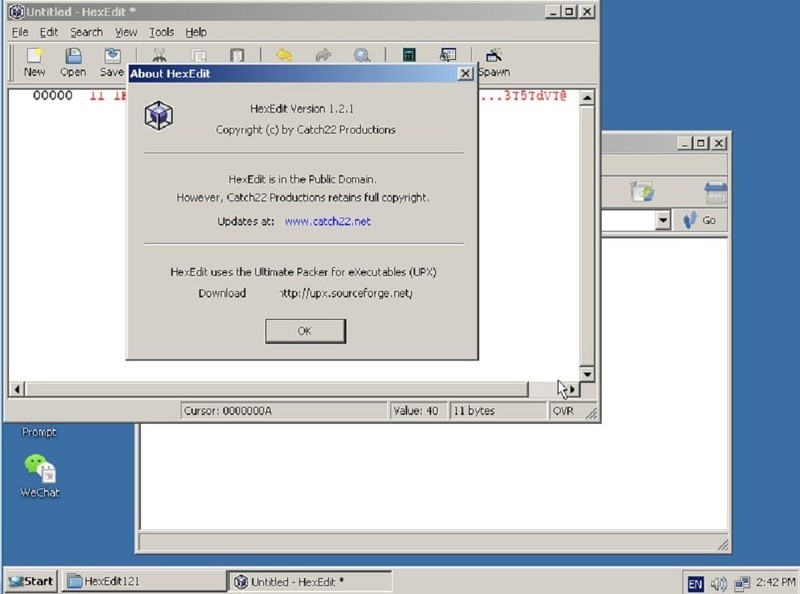
Task: Click the ASCII text '...3T5TdVT@'
Action: (x=523, y=95)
